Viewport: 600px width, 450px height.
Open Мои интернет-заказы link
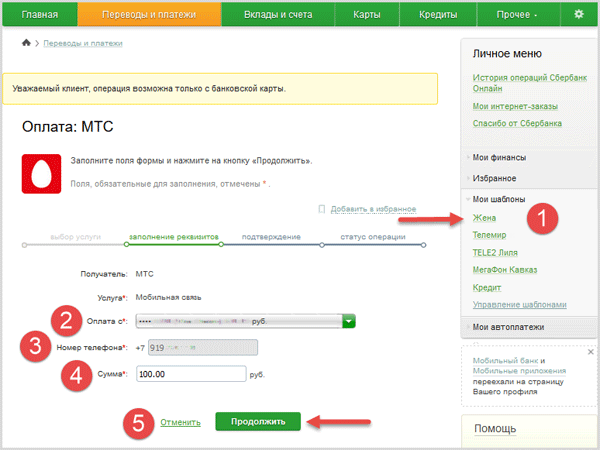pyautogui.click(x=515, y=106)
